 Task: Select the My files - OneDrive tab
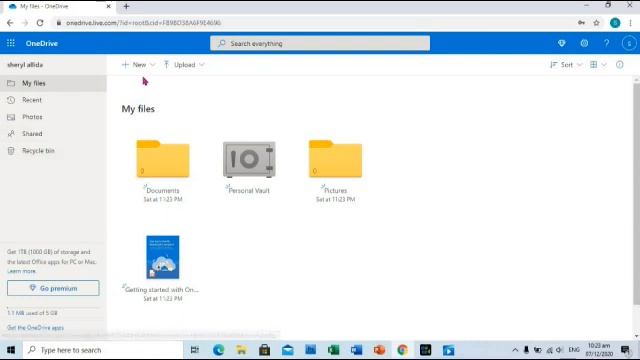[x=59, y=7]
